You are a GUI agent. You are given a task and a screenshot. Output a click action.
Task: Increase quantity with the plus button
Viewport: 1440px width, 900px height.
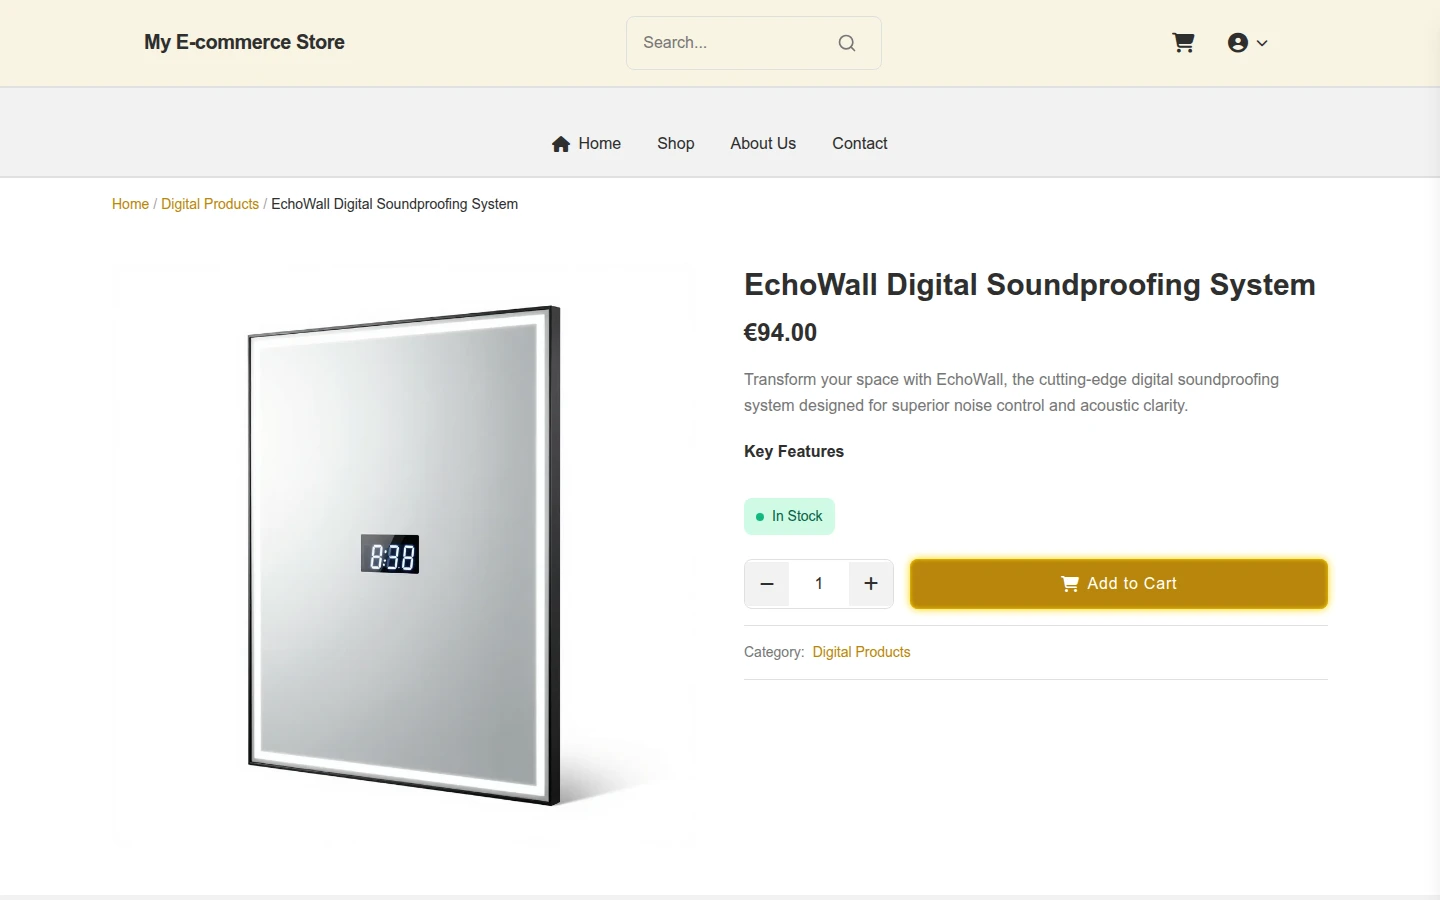(871, 584)
